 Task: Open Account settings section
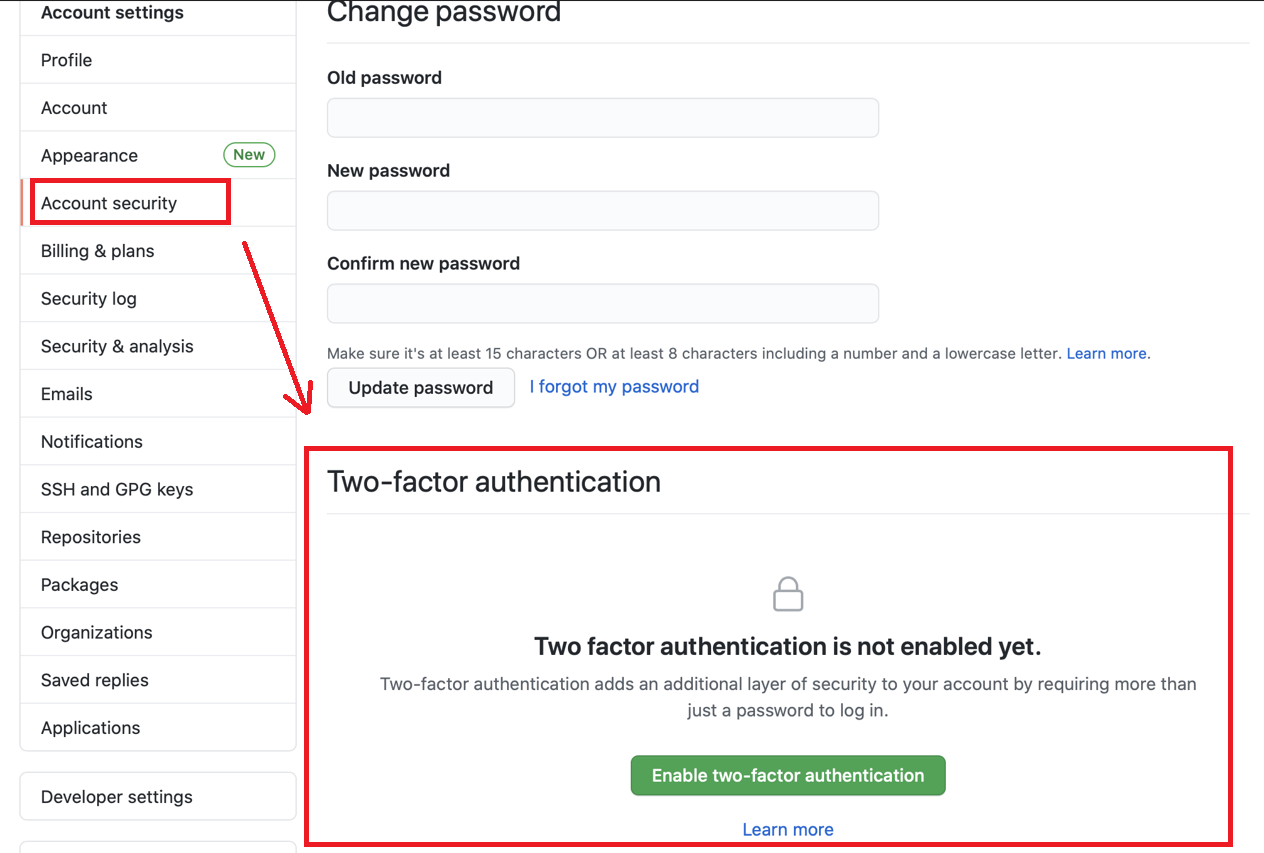pyautogui.click(x=111, y=13)
